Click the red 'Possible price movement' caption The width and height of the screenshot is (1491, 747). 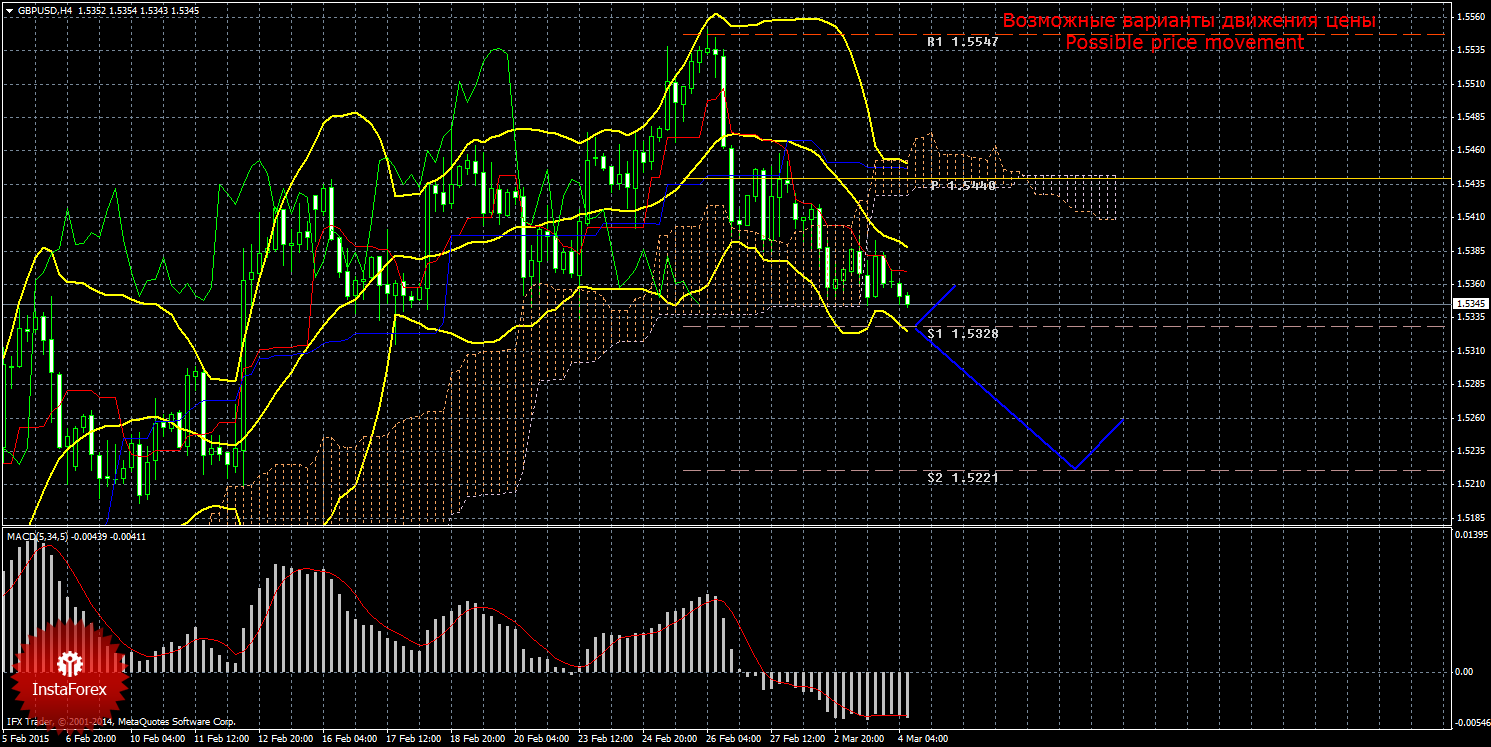(1184, 43)
